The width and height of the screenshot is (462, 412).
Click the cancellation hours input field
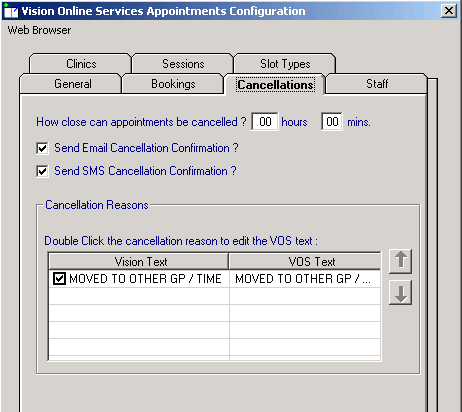point(265,122)
